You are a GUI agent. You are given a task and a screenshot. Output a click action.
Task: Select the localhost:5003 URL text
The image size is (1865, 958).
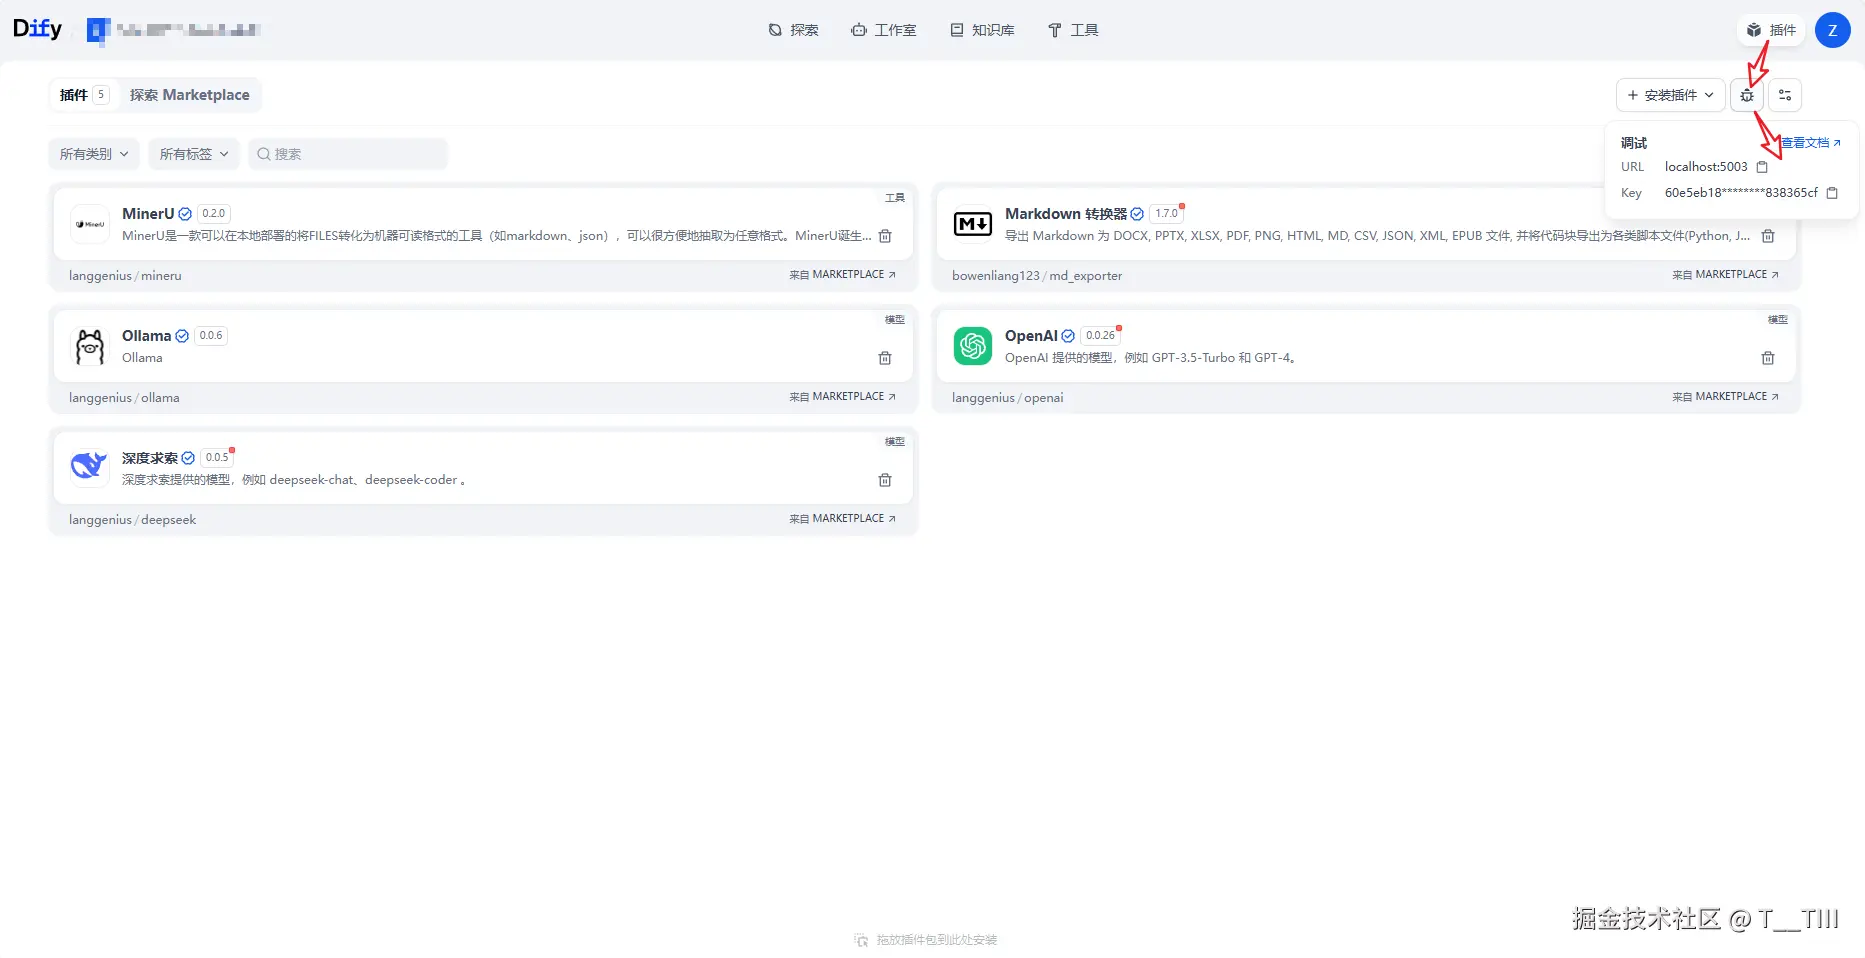point(1706,167)
